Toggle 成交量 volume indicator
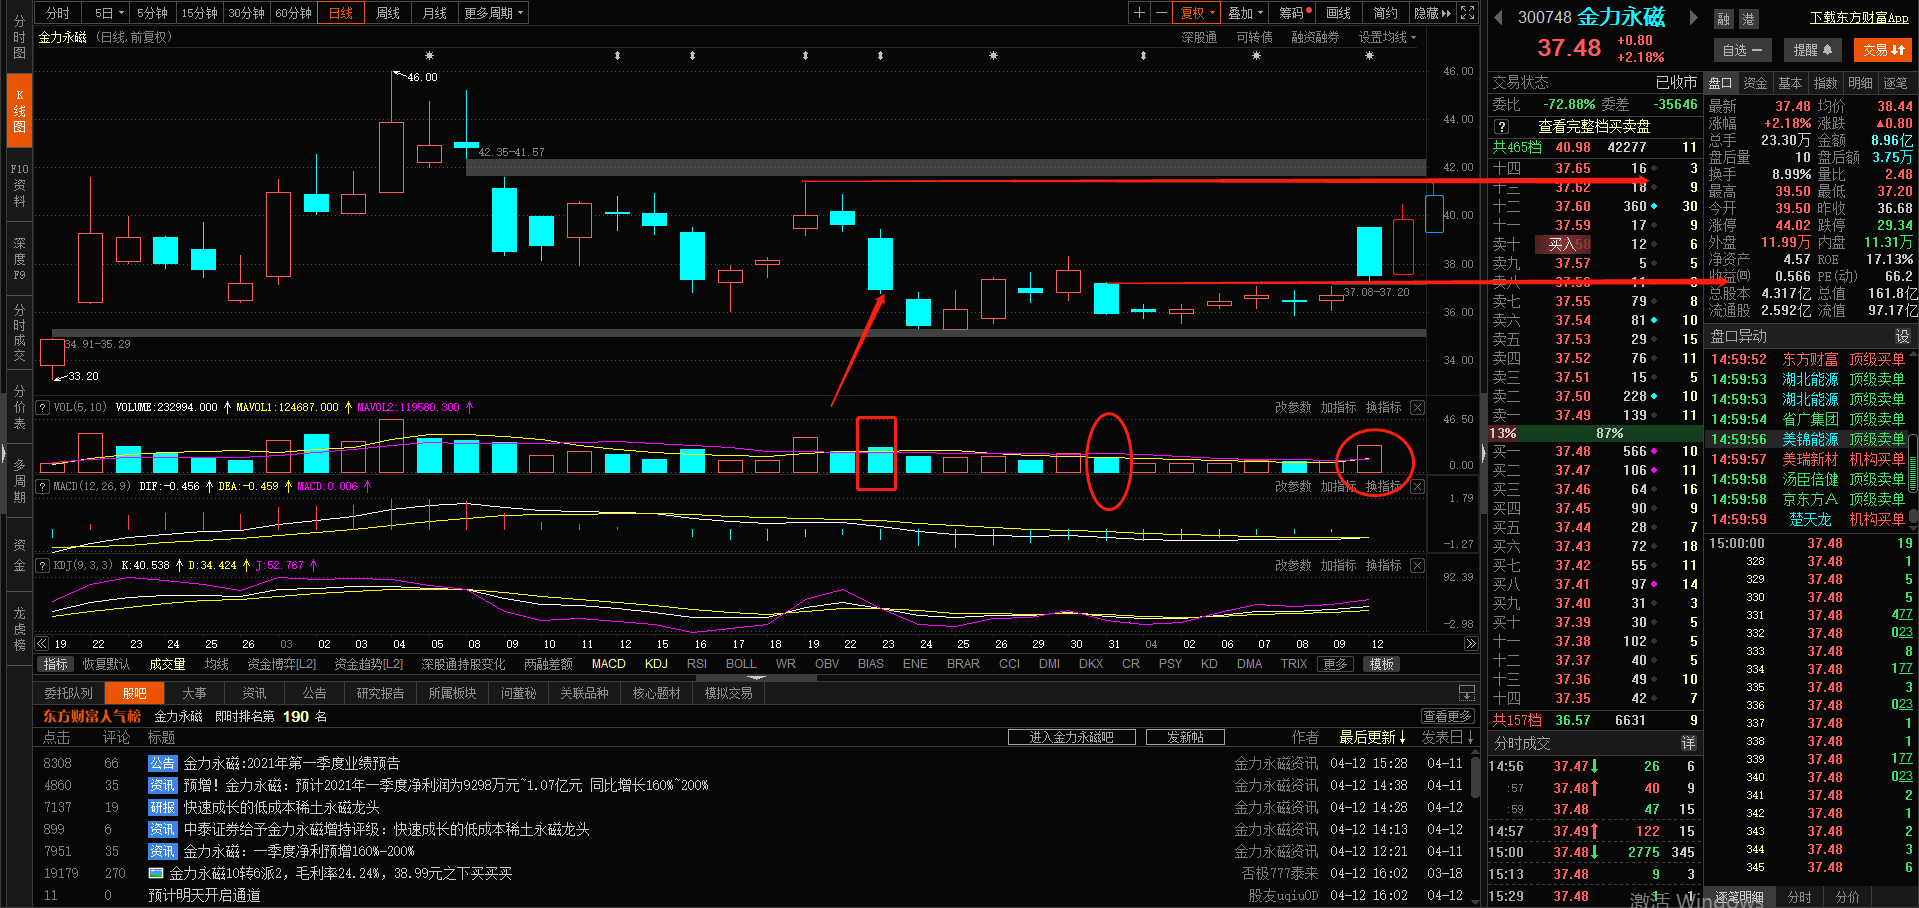 (167, 664)
